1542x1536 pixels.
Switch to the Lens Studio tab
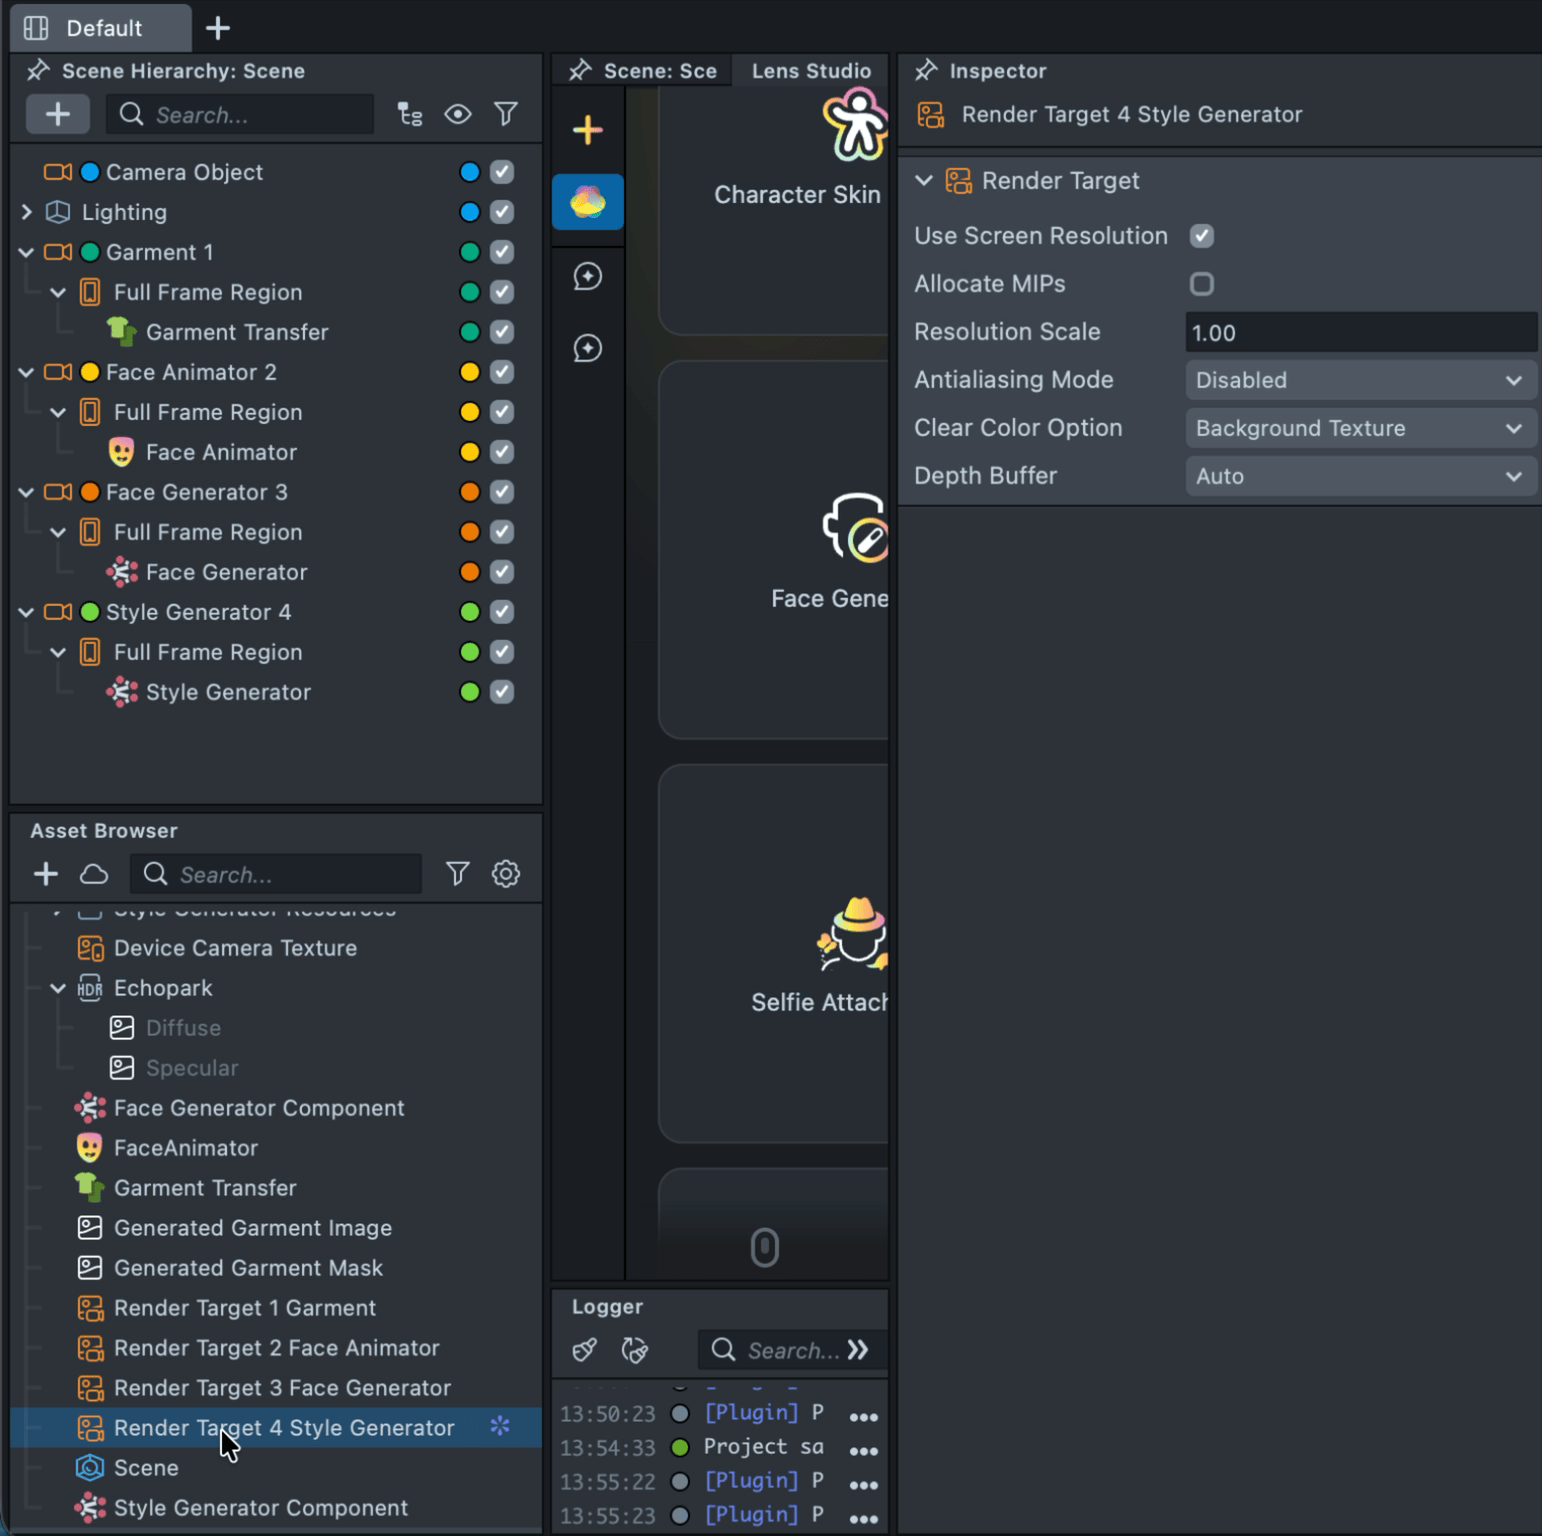point(810,71)
